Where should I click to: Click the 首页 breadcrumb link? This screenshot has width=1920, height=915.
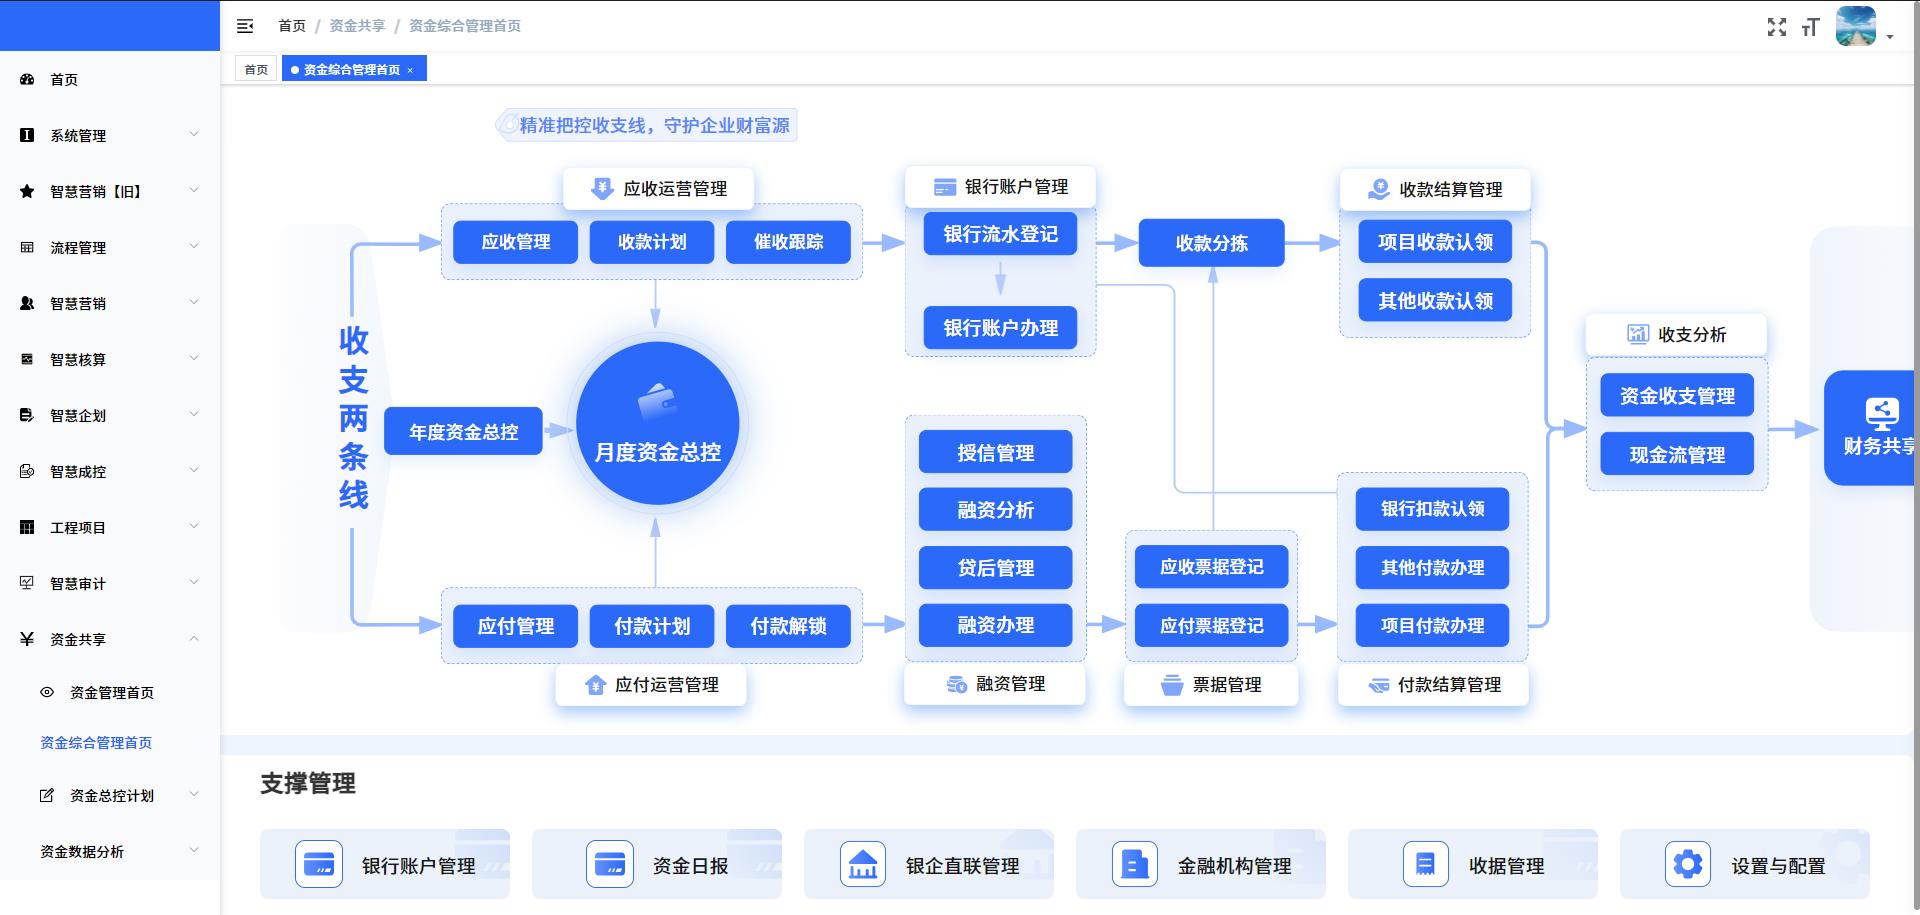point(292,26)
